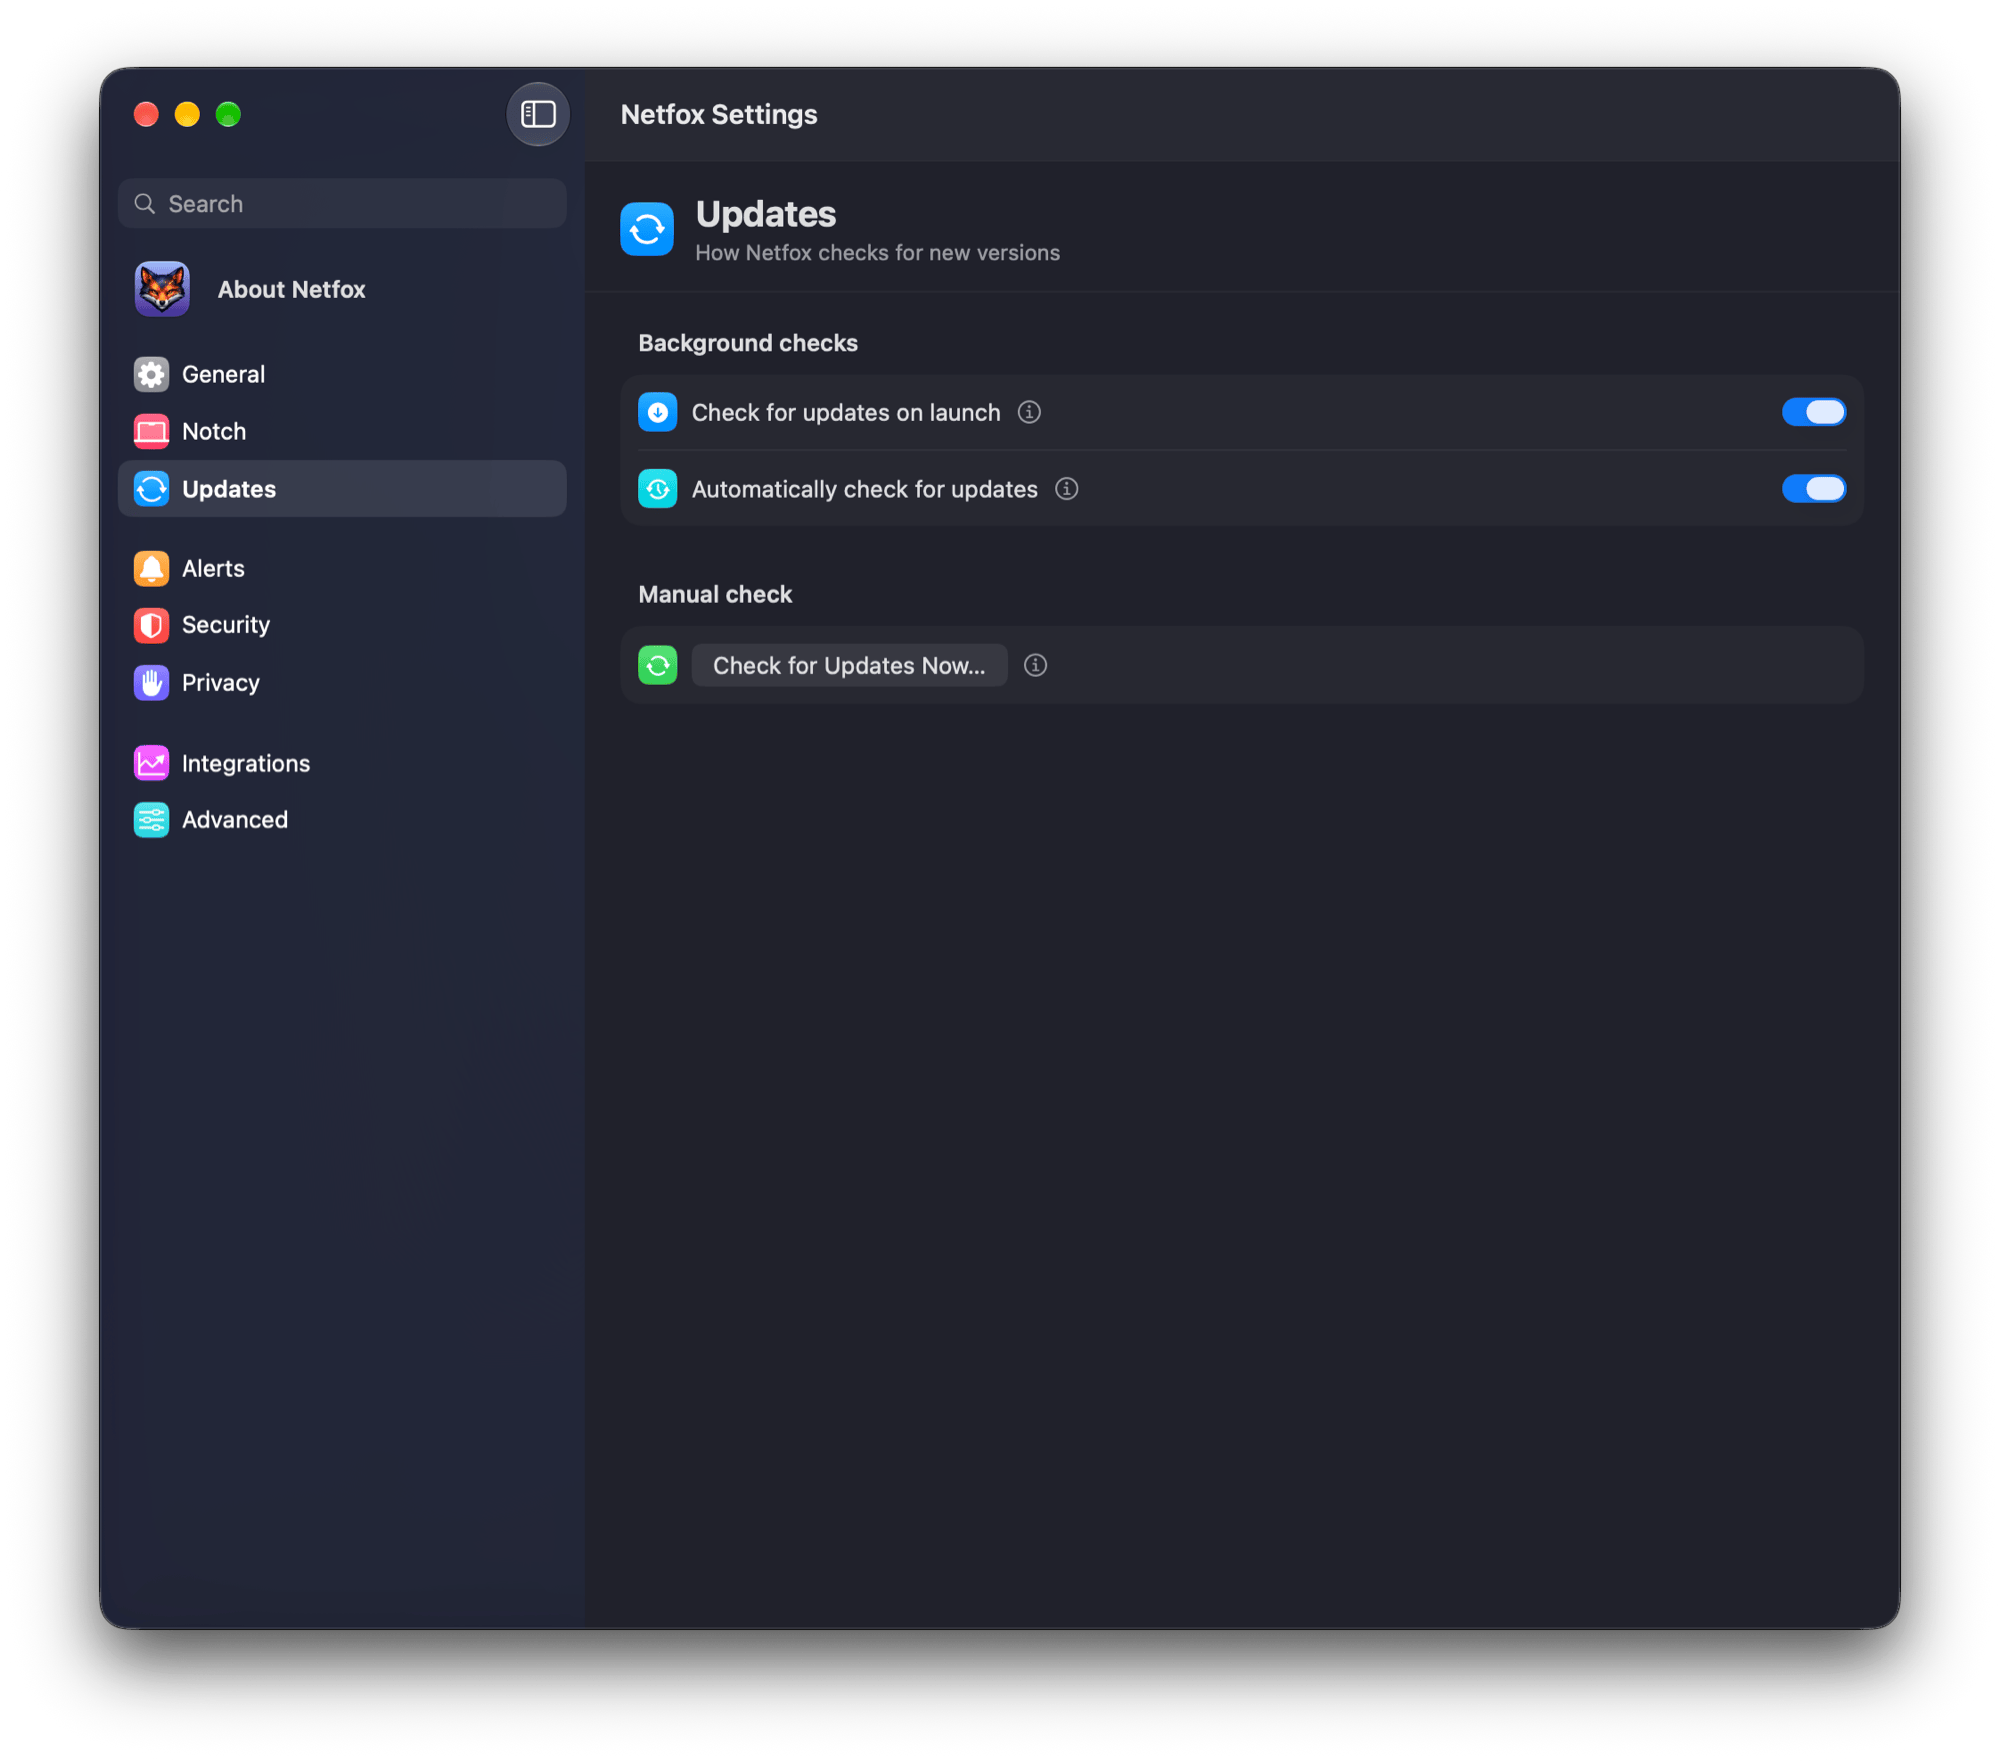
Task: Click the green refresh icon under Manual check
Action: (x=658, y=665)
